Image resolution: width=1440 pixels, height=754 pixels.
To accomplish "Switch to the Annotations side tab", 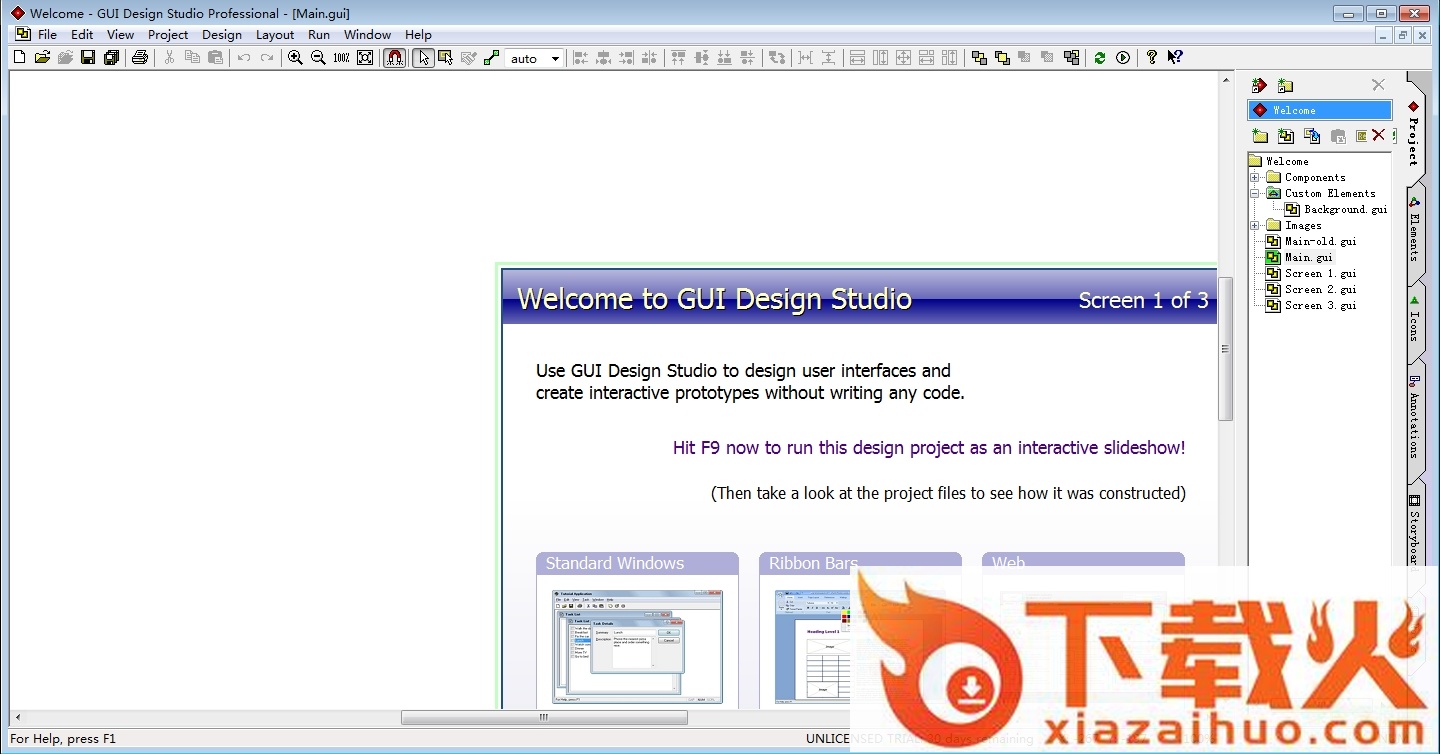I will (x=1414, y=416).
